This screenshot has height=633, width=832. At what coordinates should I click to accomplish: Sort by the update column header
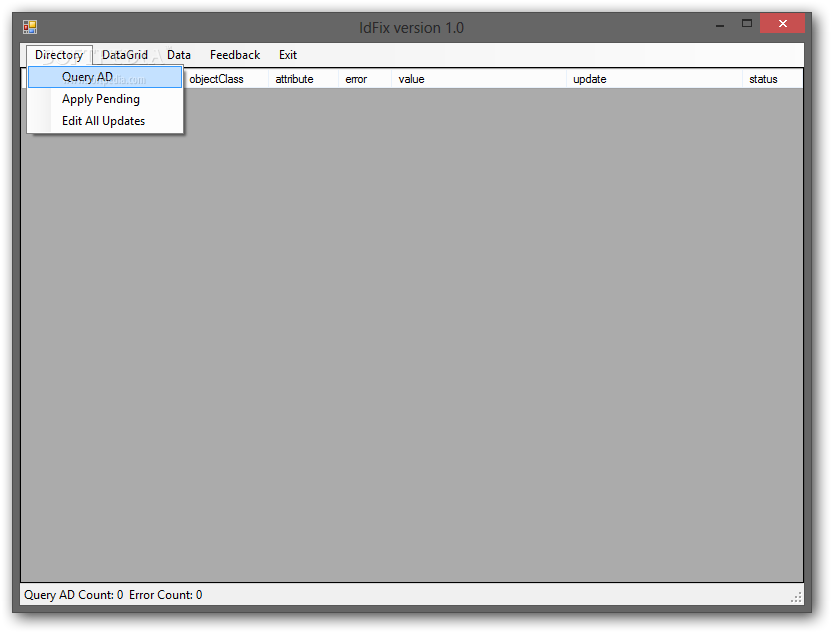coord(654,79)
